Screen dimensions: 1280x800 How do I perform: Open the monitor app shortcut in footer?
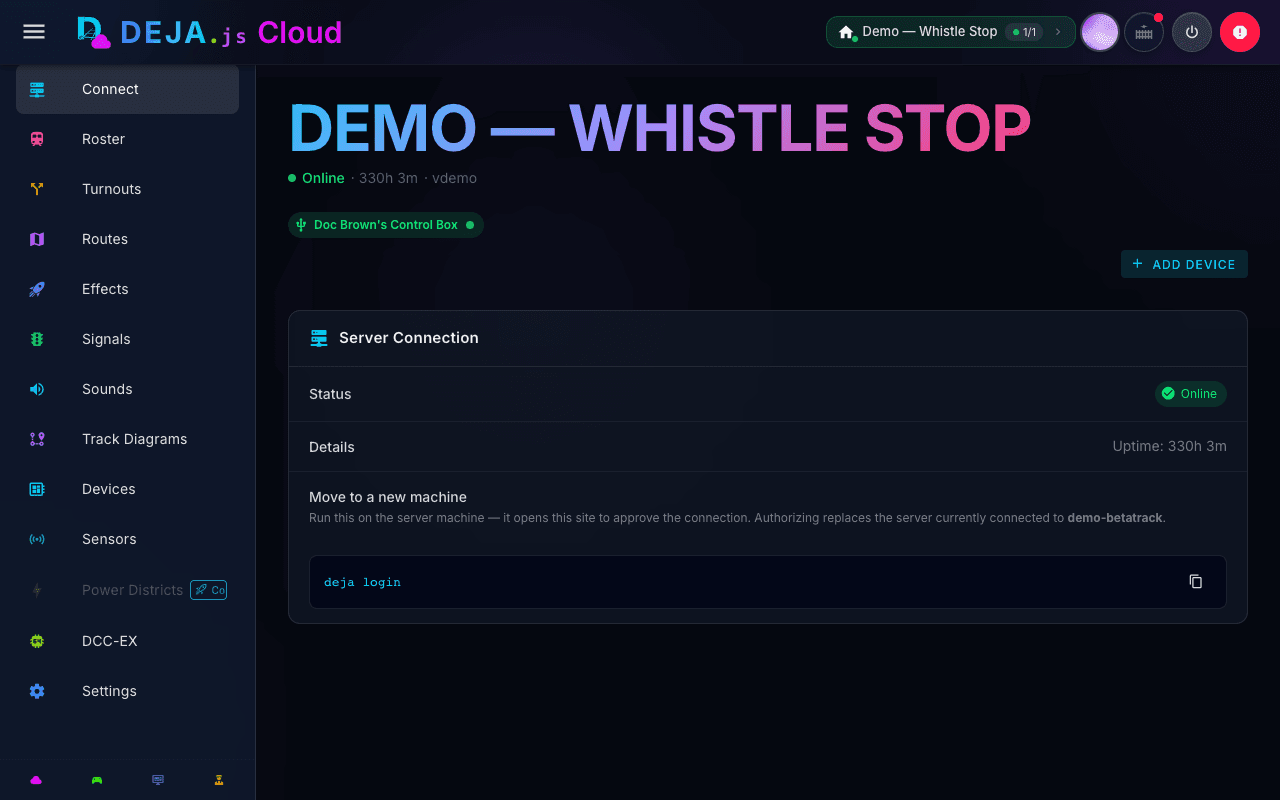tap(158, 780)
